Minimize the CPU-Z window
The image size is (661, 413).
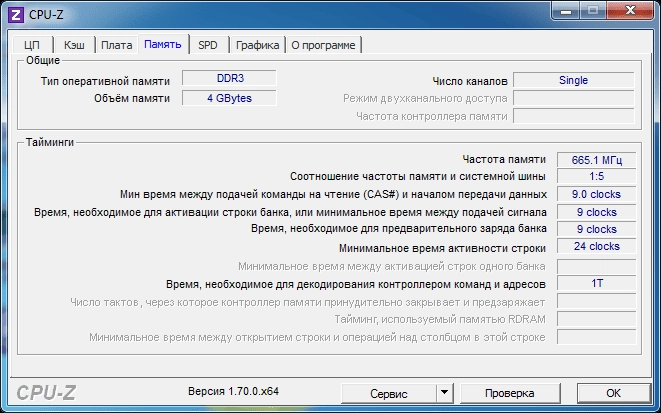click(x=566, y=11)
